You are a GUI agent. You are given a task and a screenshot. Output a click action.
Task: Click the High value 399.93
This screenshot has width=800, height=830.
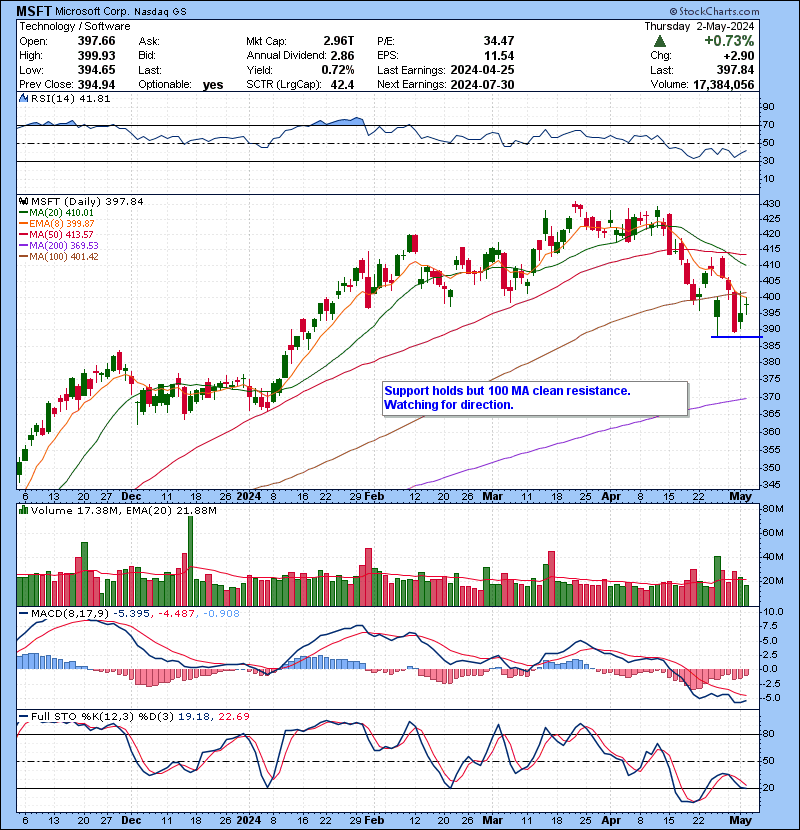(96, 56)
